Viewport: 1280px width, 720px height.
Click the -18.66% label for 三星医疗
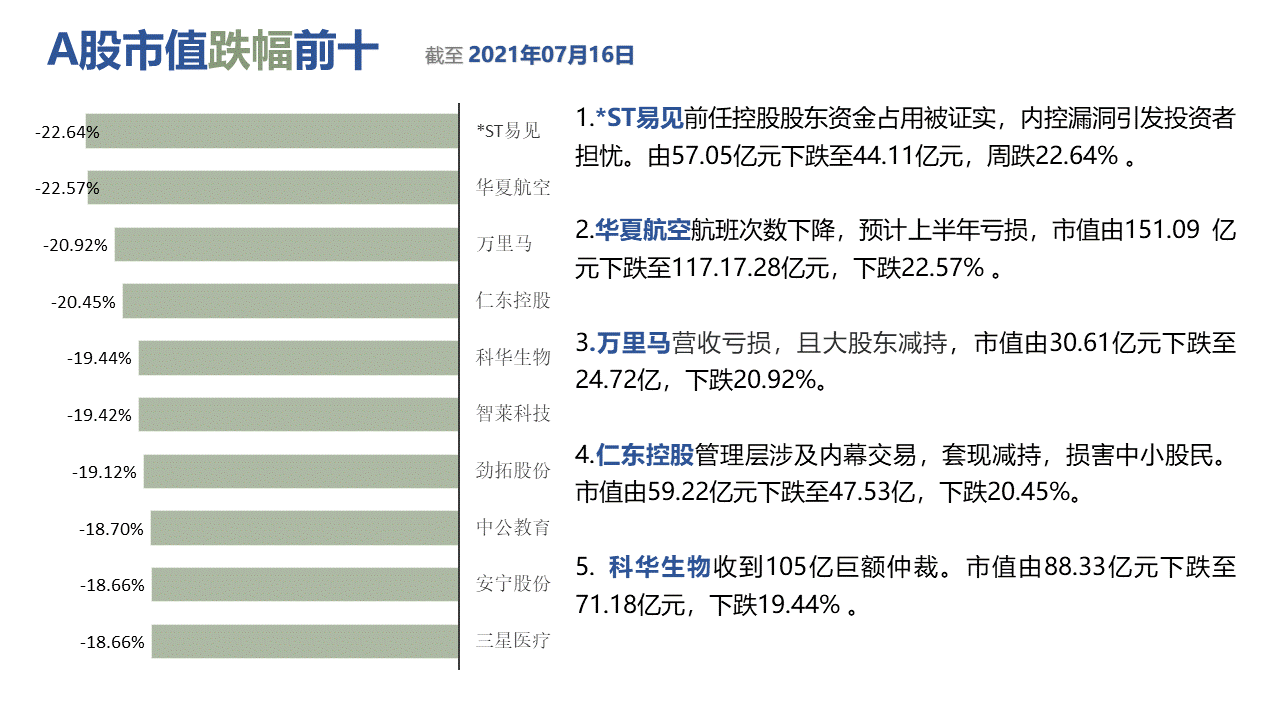[x=111, y=643]
